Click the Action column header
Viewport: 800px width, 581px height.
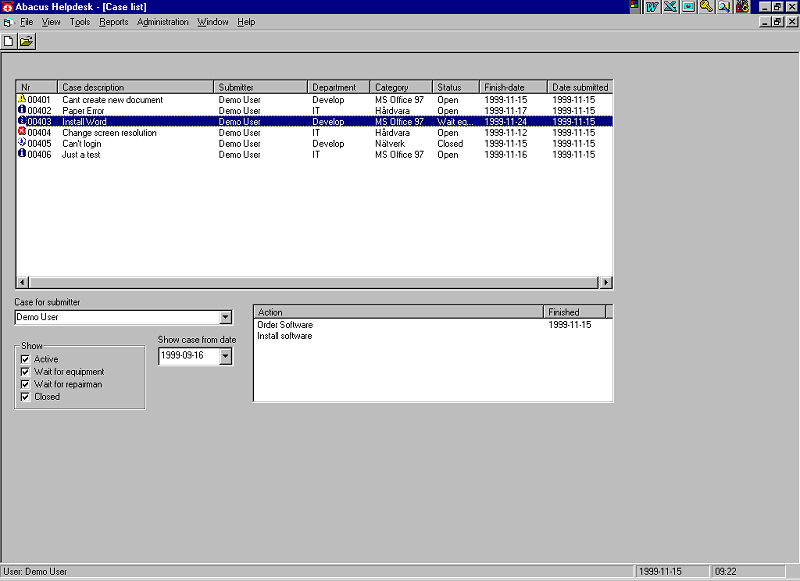pos(398,312)
